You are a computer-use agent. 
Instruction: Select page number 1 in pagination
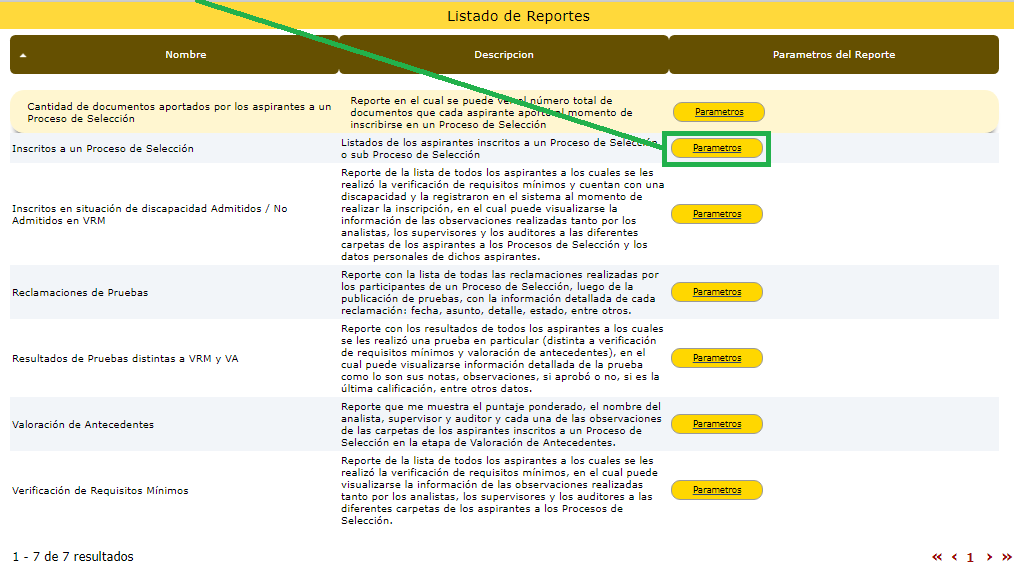970,557
